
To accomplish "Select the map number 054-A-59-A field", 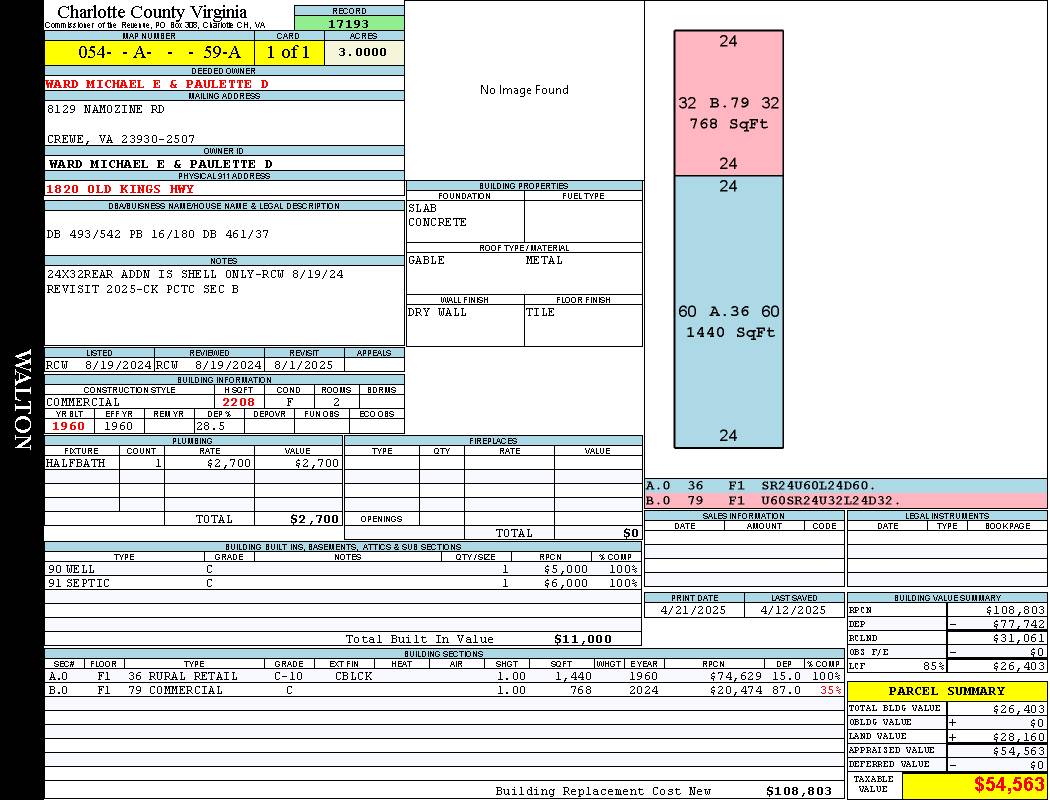I will [149, 53].
